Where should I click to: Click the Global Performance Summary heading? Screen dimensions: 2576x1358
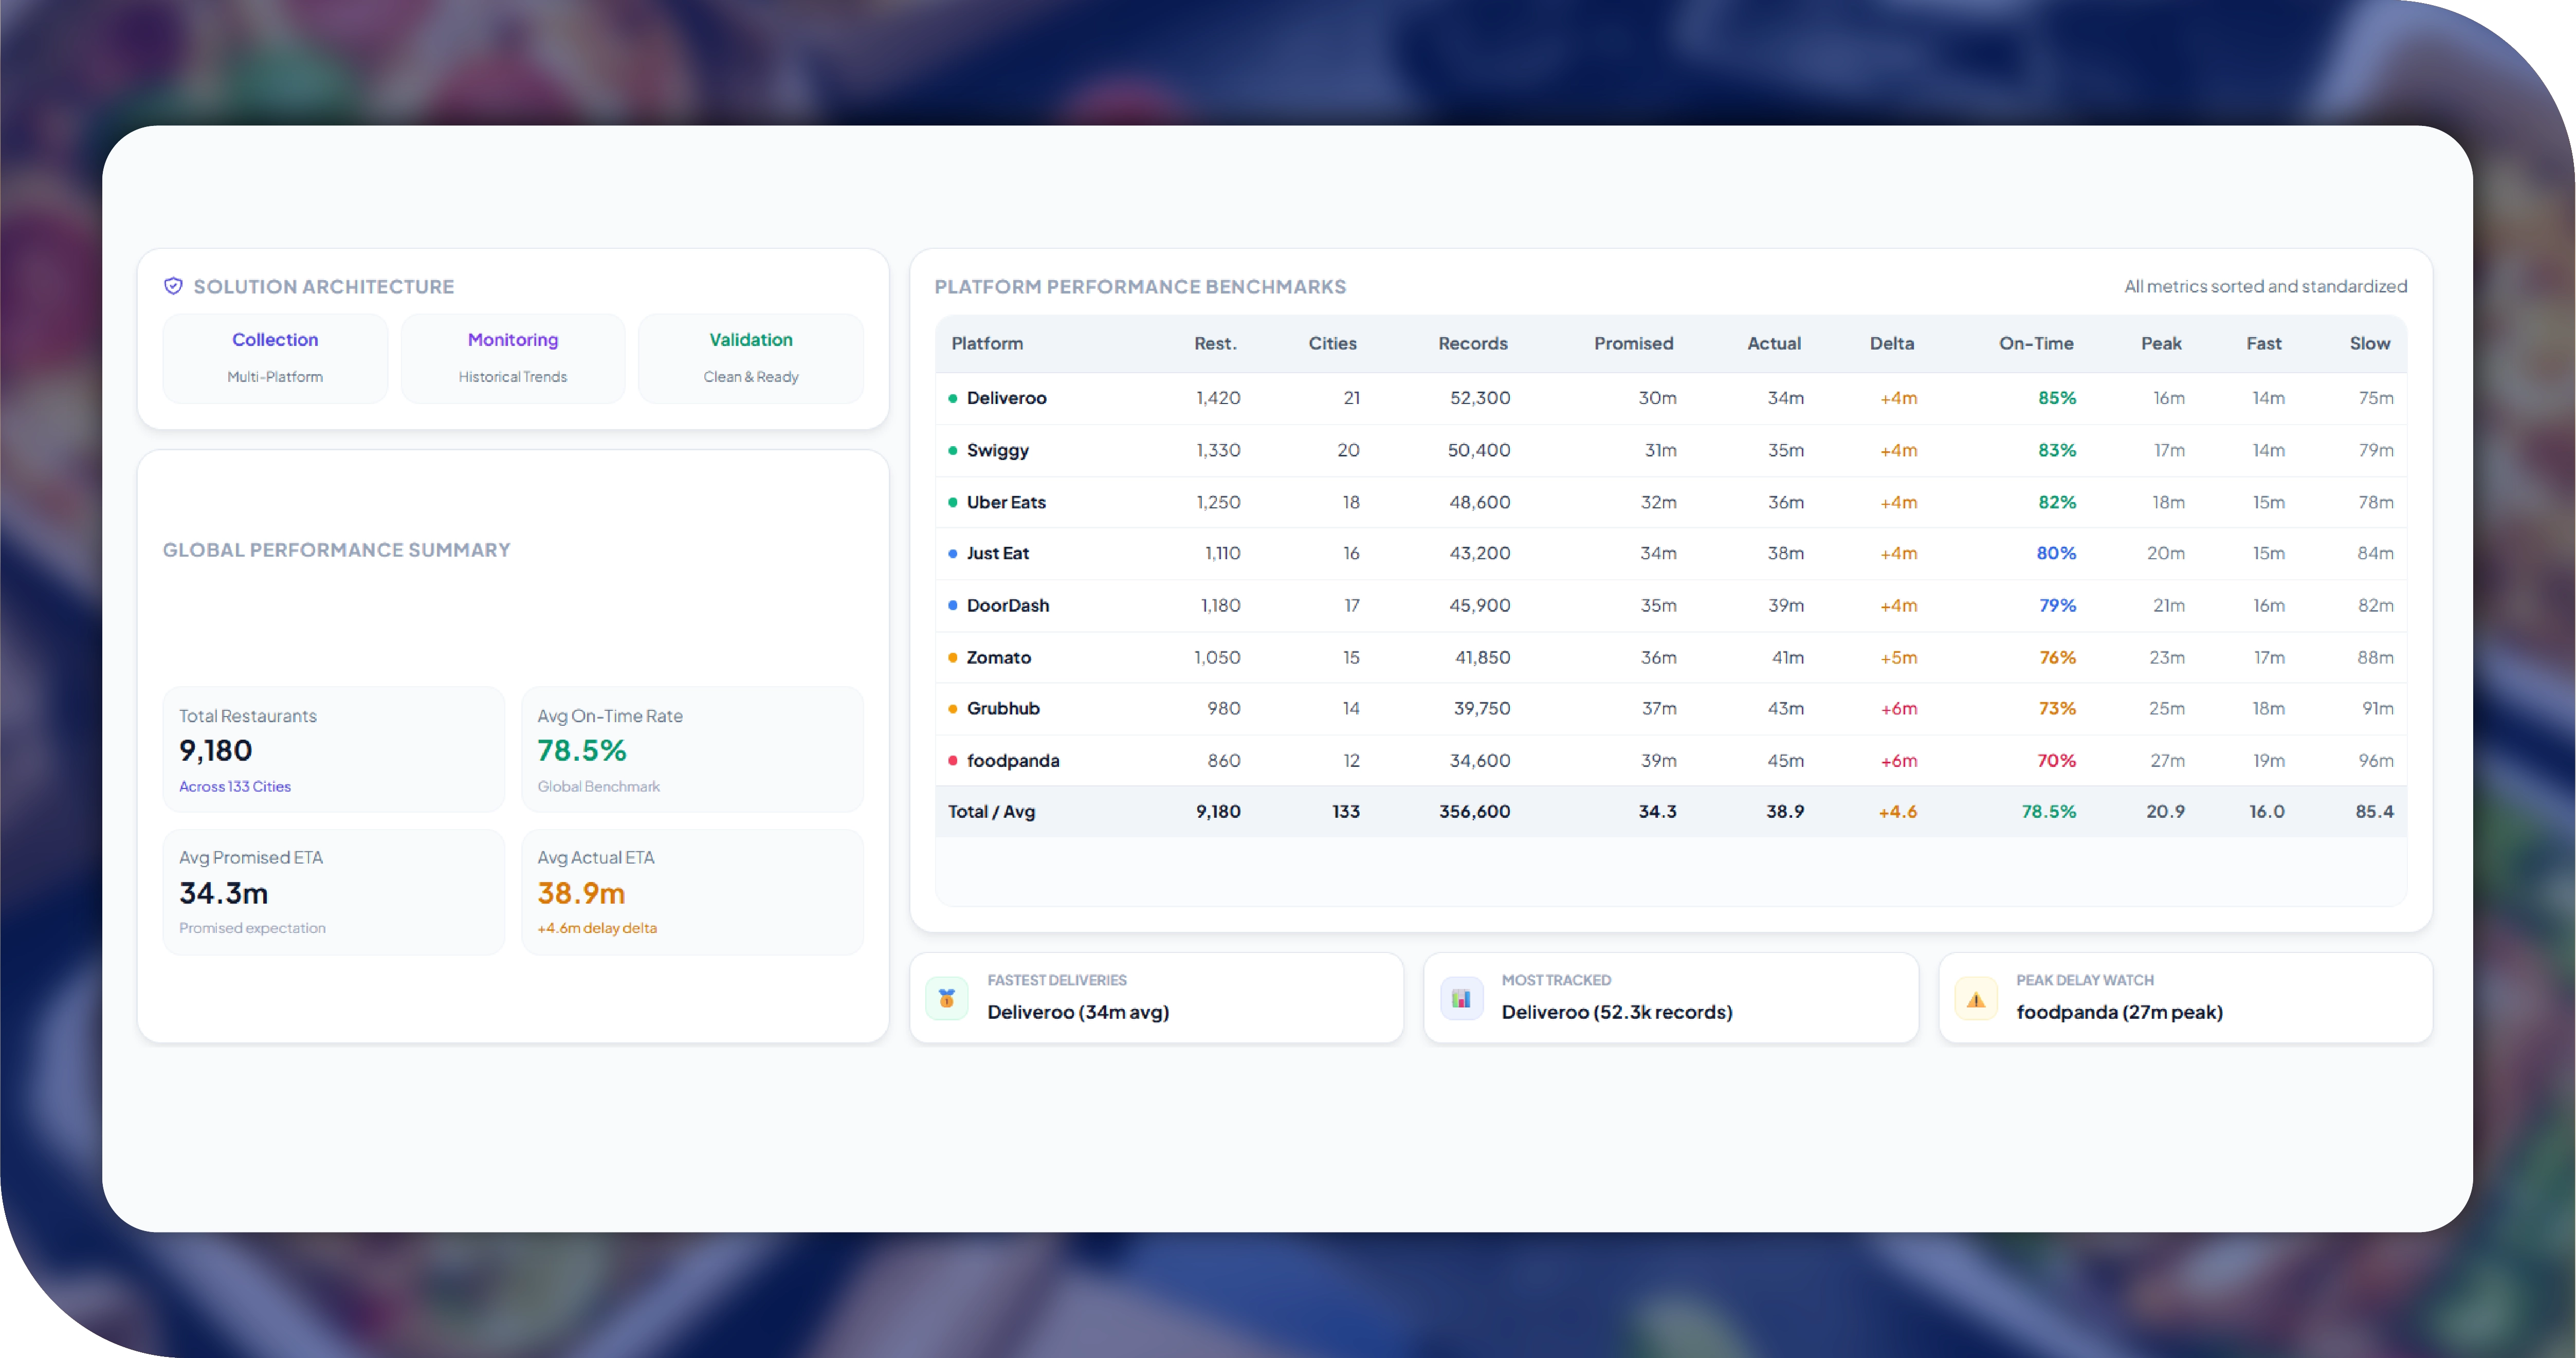point(337,550)
